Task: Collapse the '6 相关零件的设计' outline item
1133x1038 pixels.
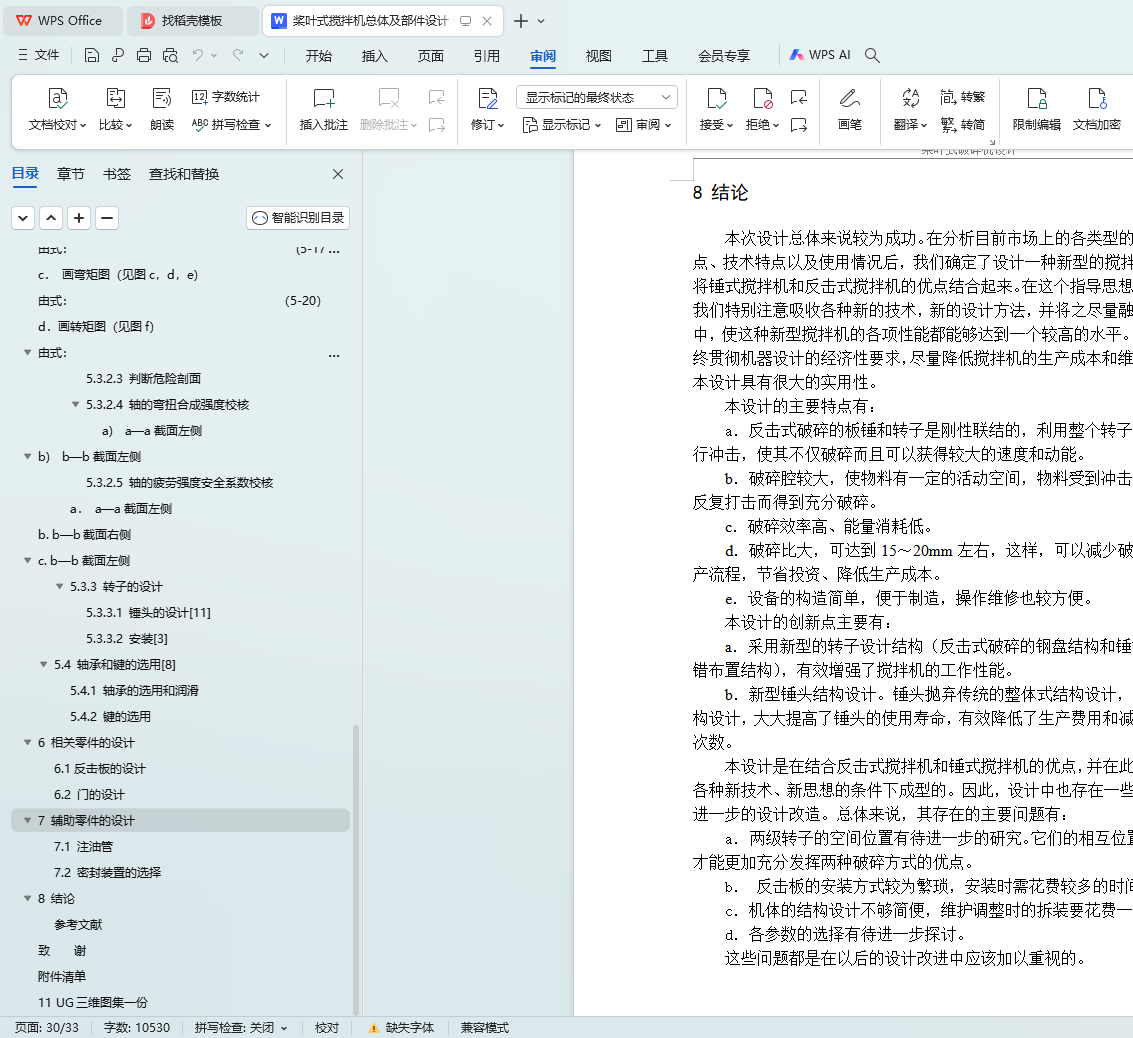Action: 27,743
